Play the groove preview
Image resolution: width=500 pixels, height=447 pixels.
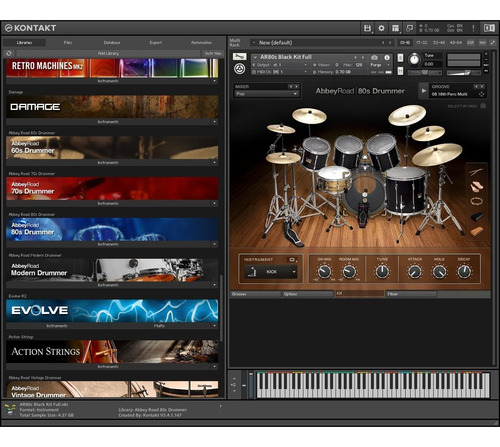(x=424, y=91)
